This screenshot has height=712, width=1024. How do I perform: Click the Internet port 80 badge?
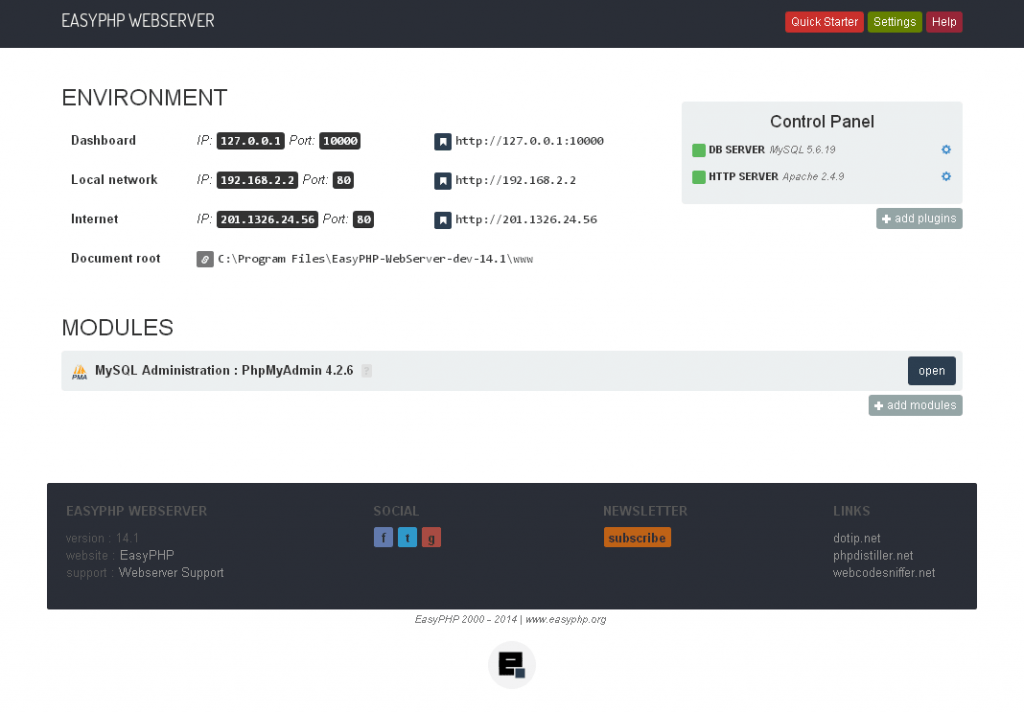click(364, 219)
